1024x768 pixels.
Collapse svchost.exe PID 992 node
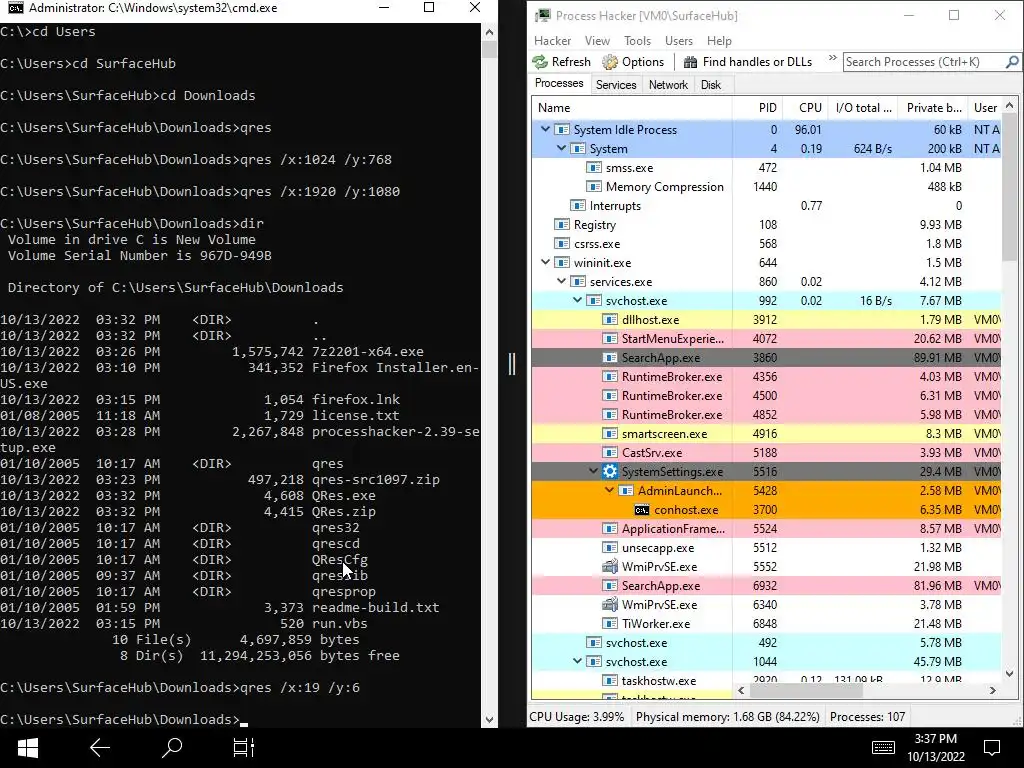click(577, 300)
